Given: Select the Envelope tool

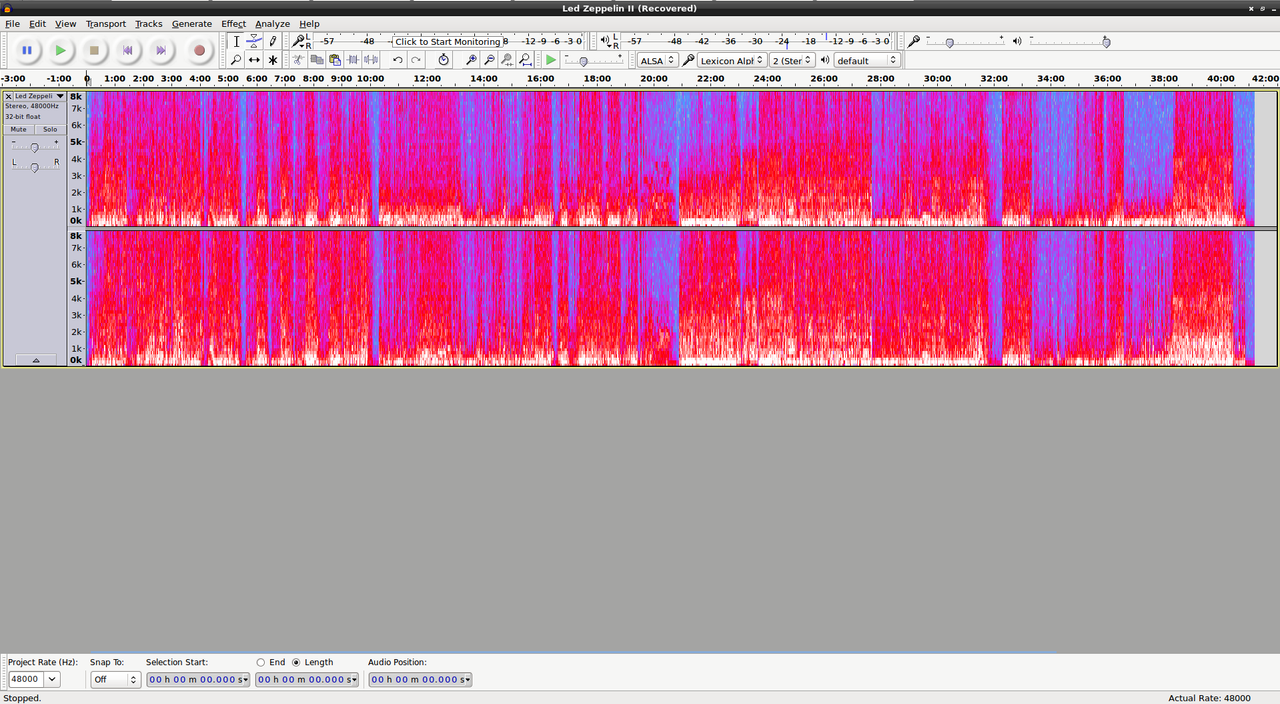Looking at the screenshot, I should [x=254, y=42].
